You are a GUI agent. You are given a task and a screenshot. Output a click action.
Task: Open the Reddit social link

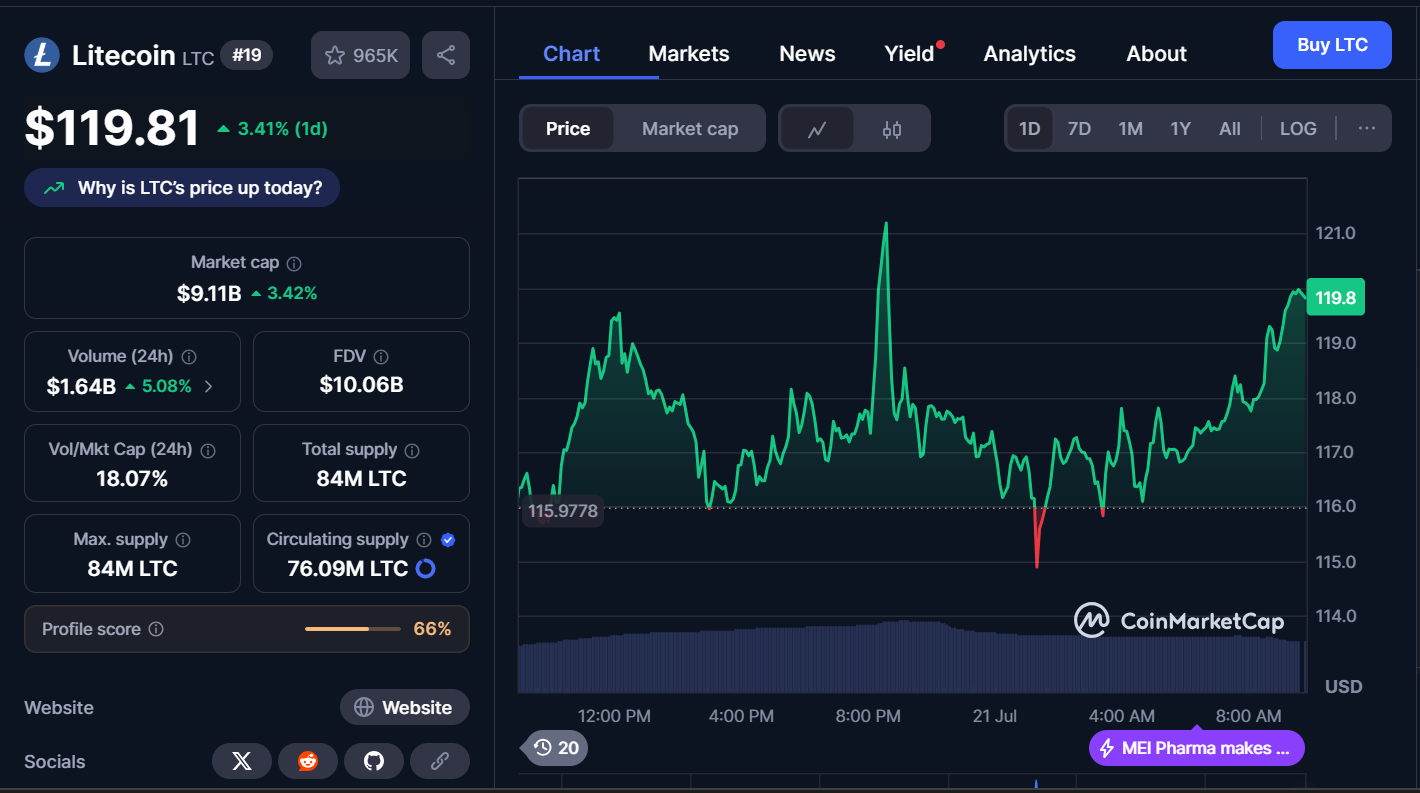(308, 761)
